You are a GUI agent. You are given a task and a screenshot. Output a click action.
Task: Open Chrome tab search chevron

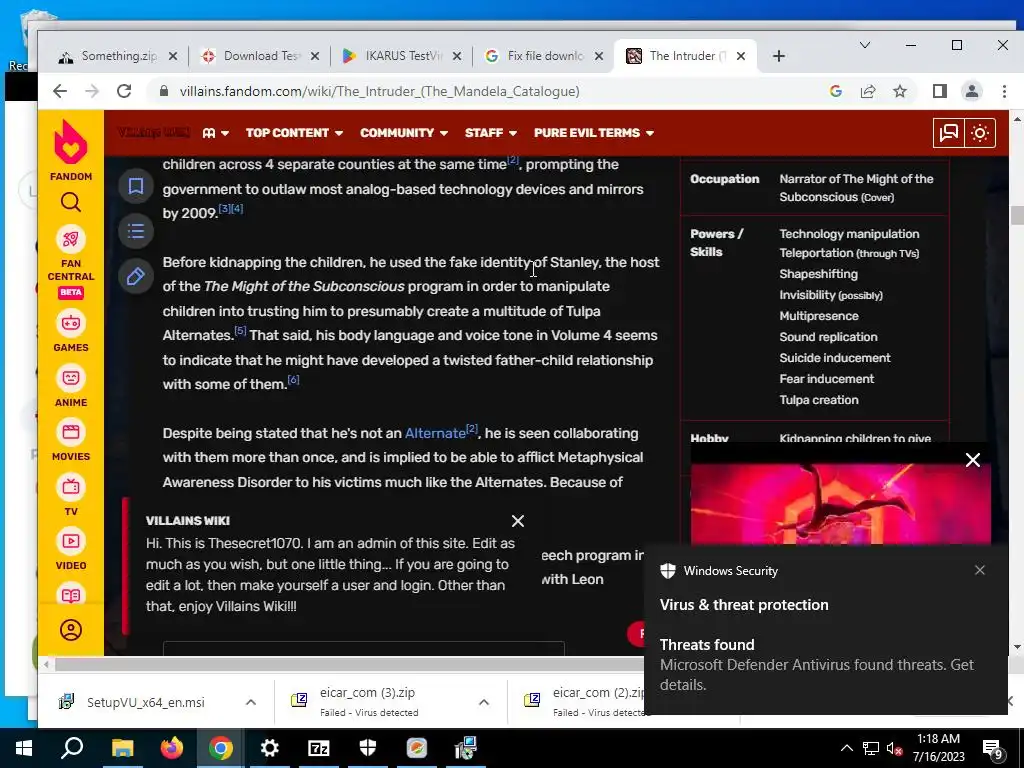(x=865, y=45)
